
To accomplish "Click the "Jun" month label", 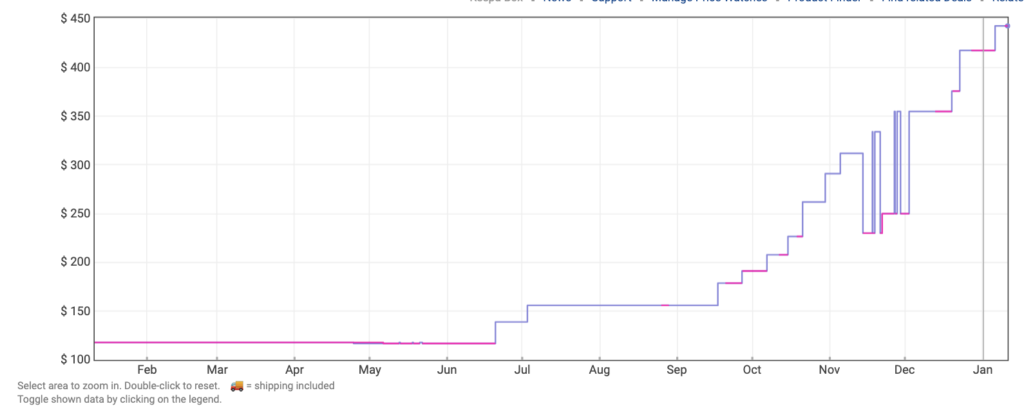I will (x=447, y=371).
